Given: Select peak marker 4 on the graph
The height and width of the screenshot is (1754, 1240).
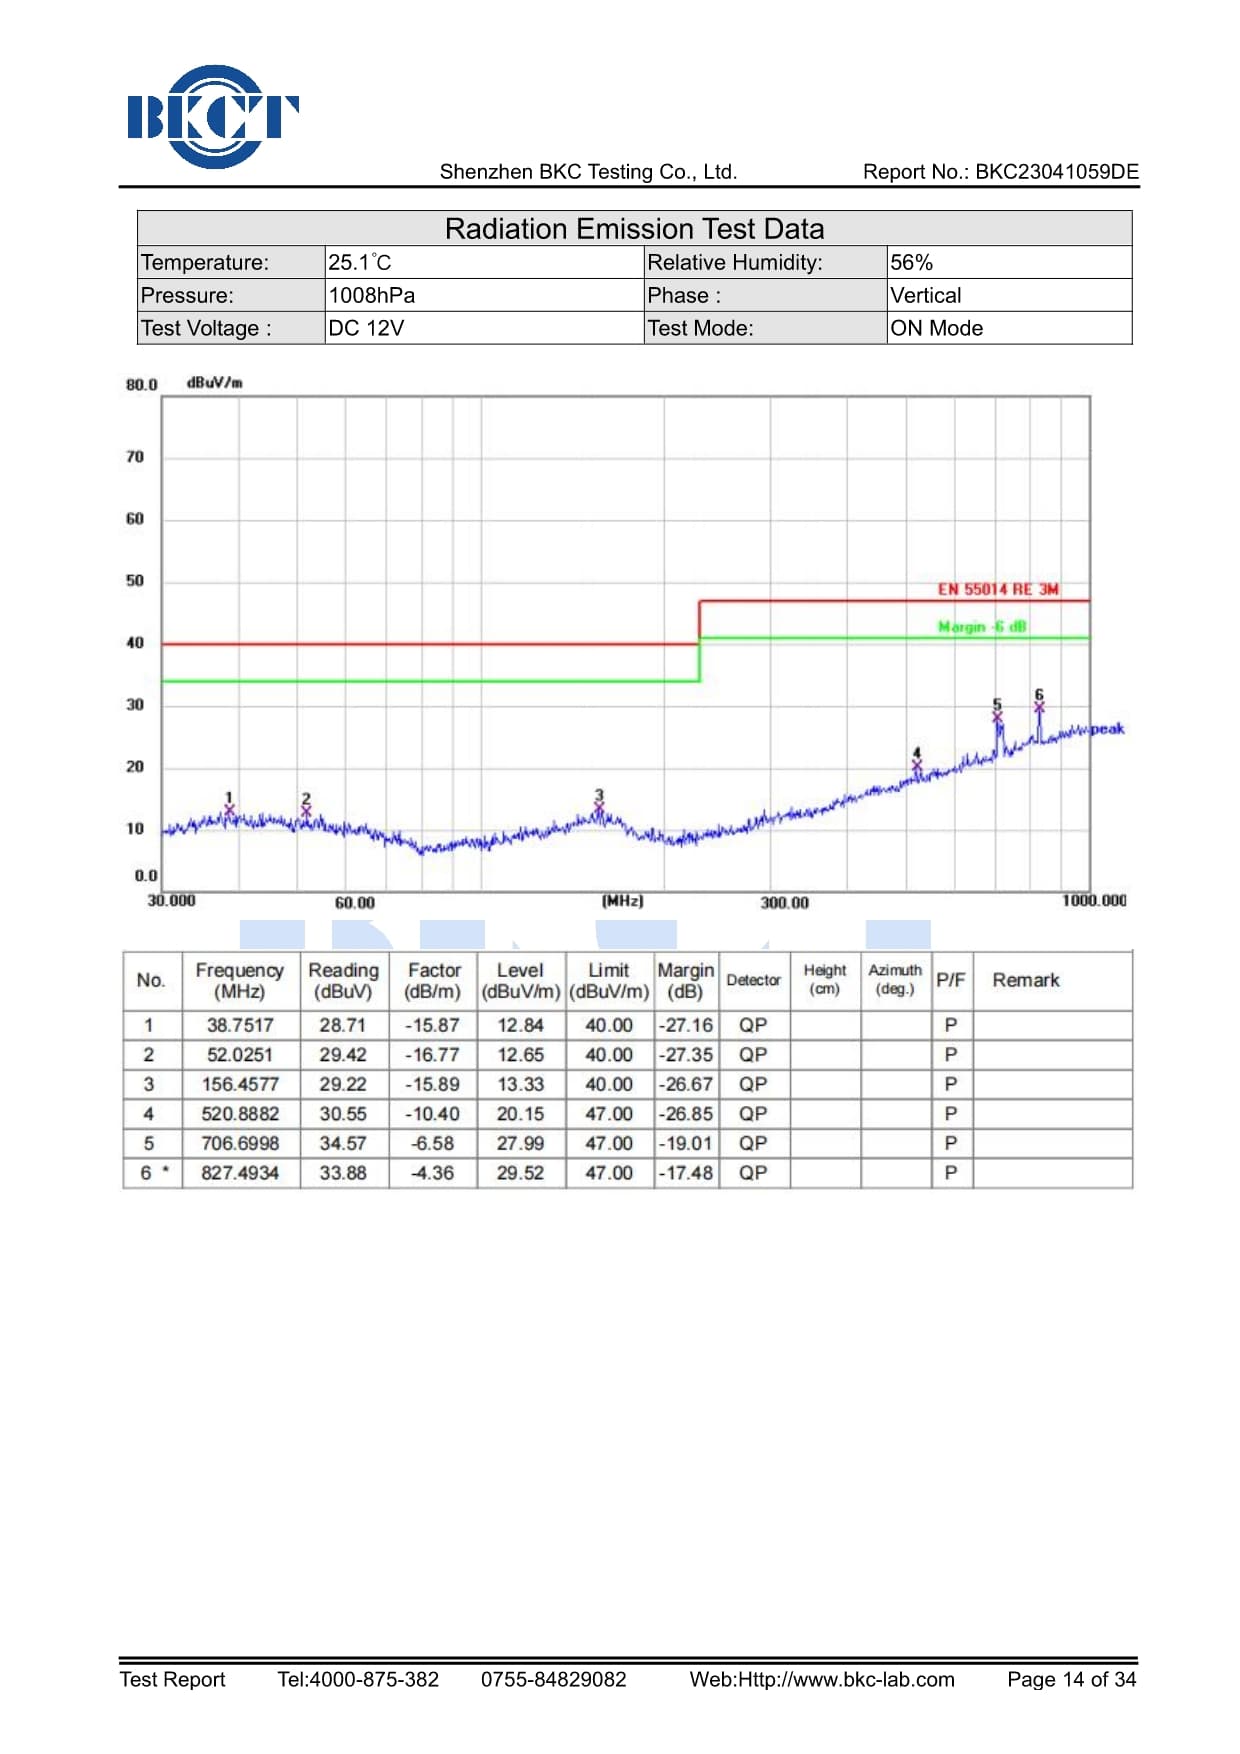Looking at the screenshot, I should coord(917,764).
